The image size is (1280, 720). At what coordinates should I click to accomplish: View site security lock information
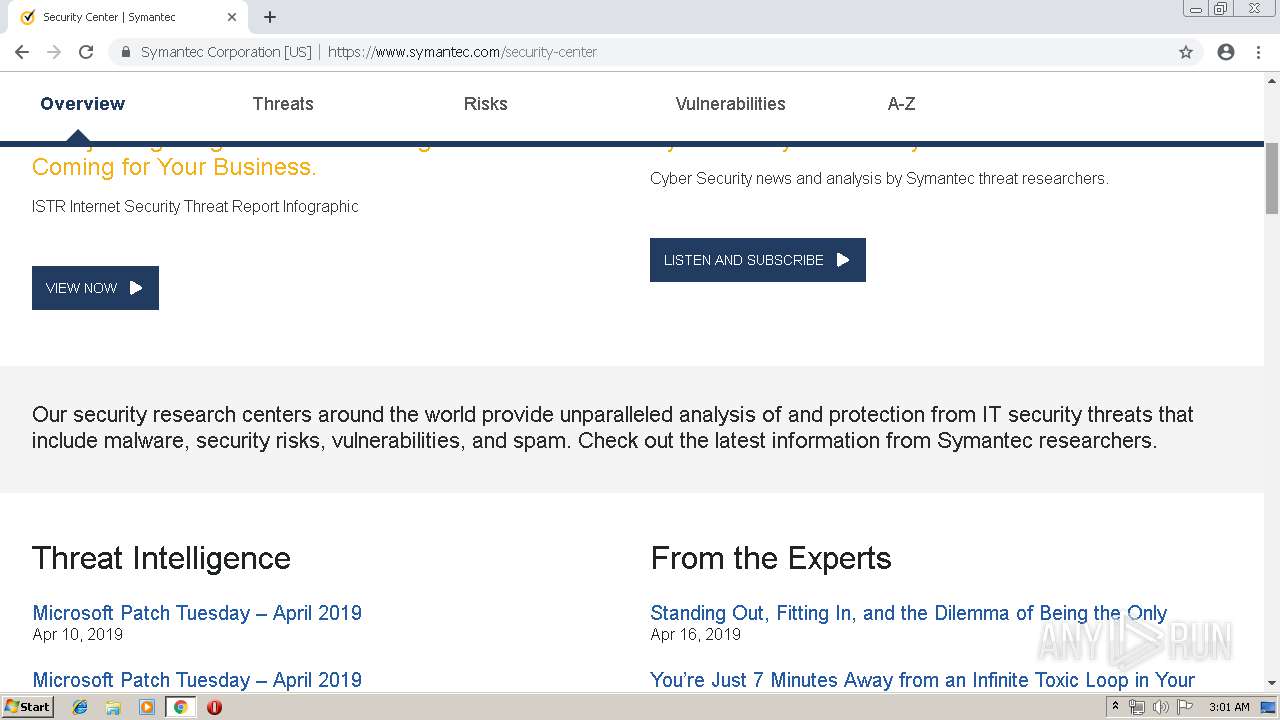click(125, 52)
